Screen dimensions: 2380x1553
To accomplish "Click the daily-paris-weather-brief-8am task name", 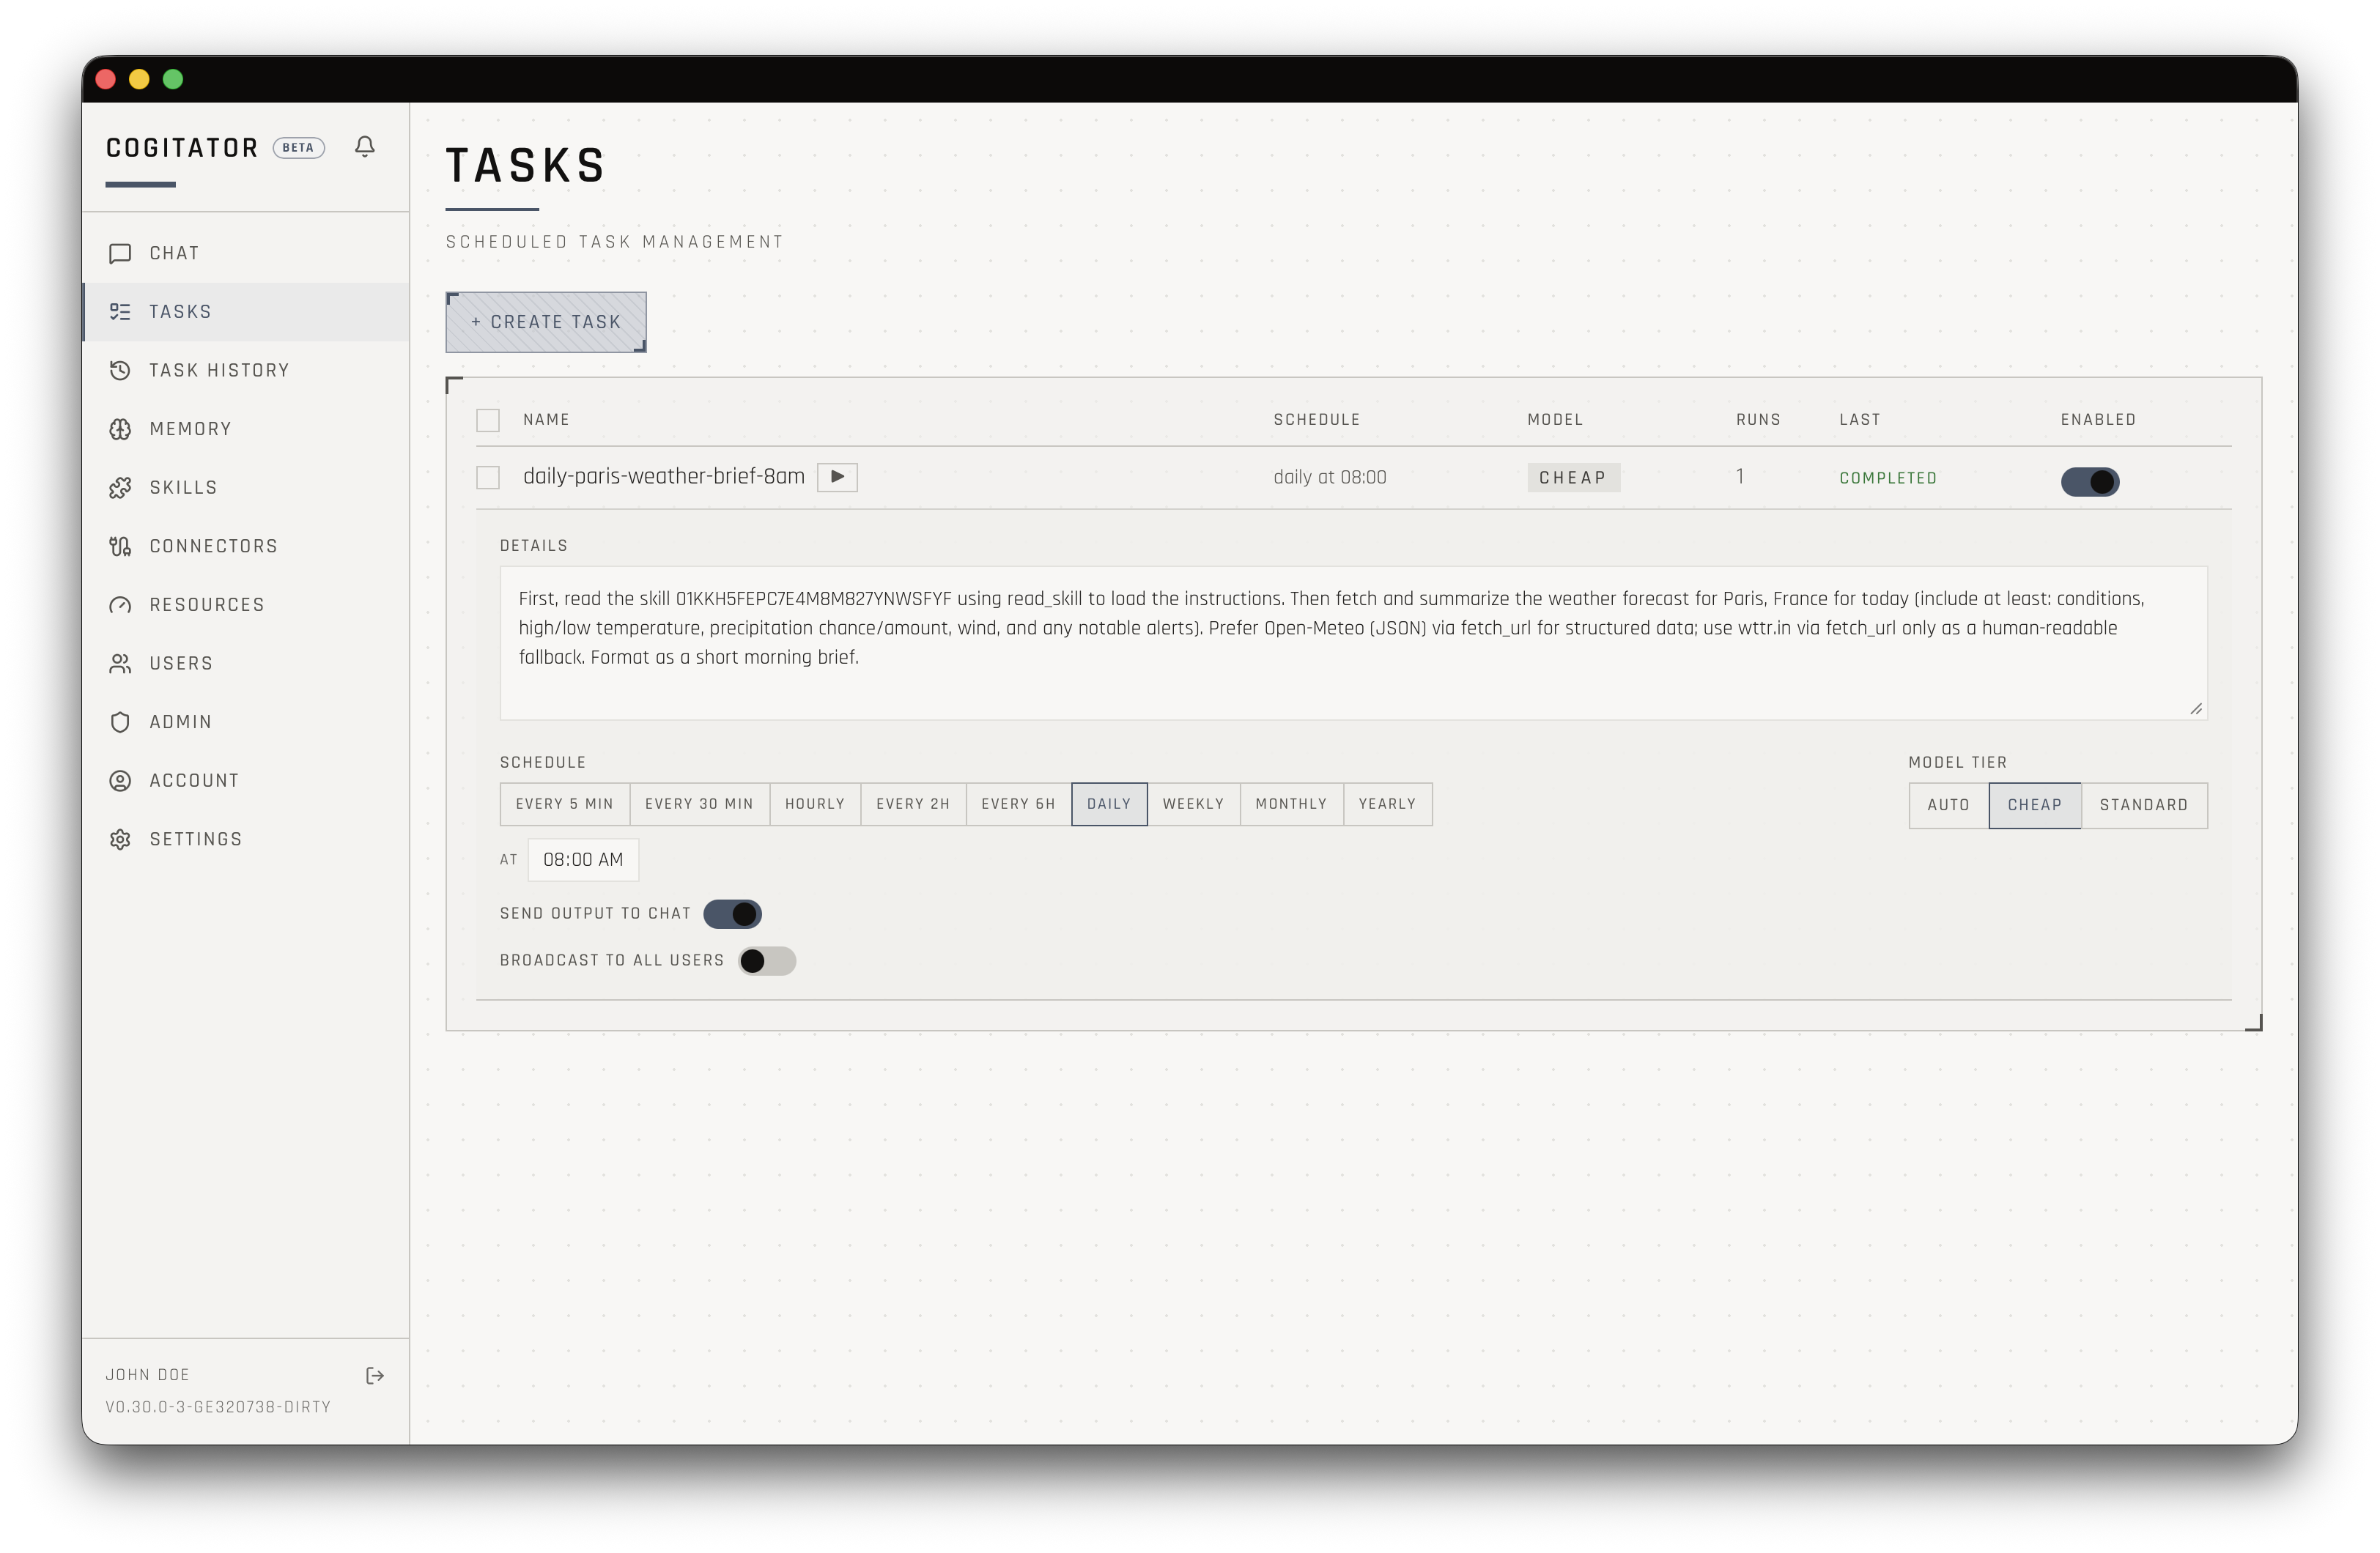I will [x=664, y=477].
